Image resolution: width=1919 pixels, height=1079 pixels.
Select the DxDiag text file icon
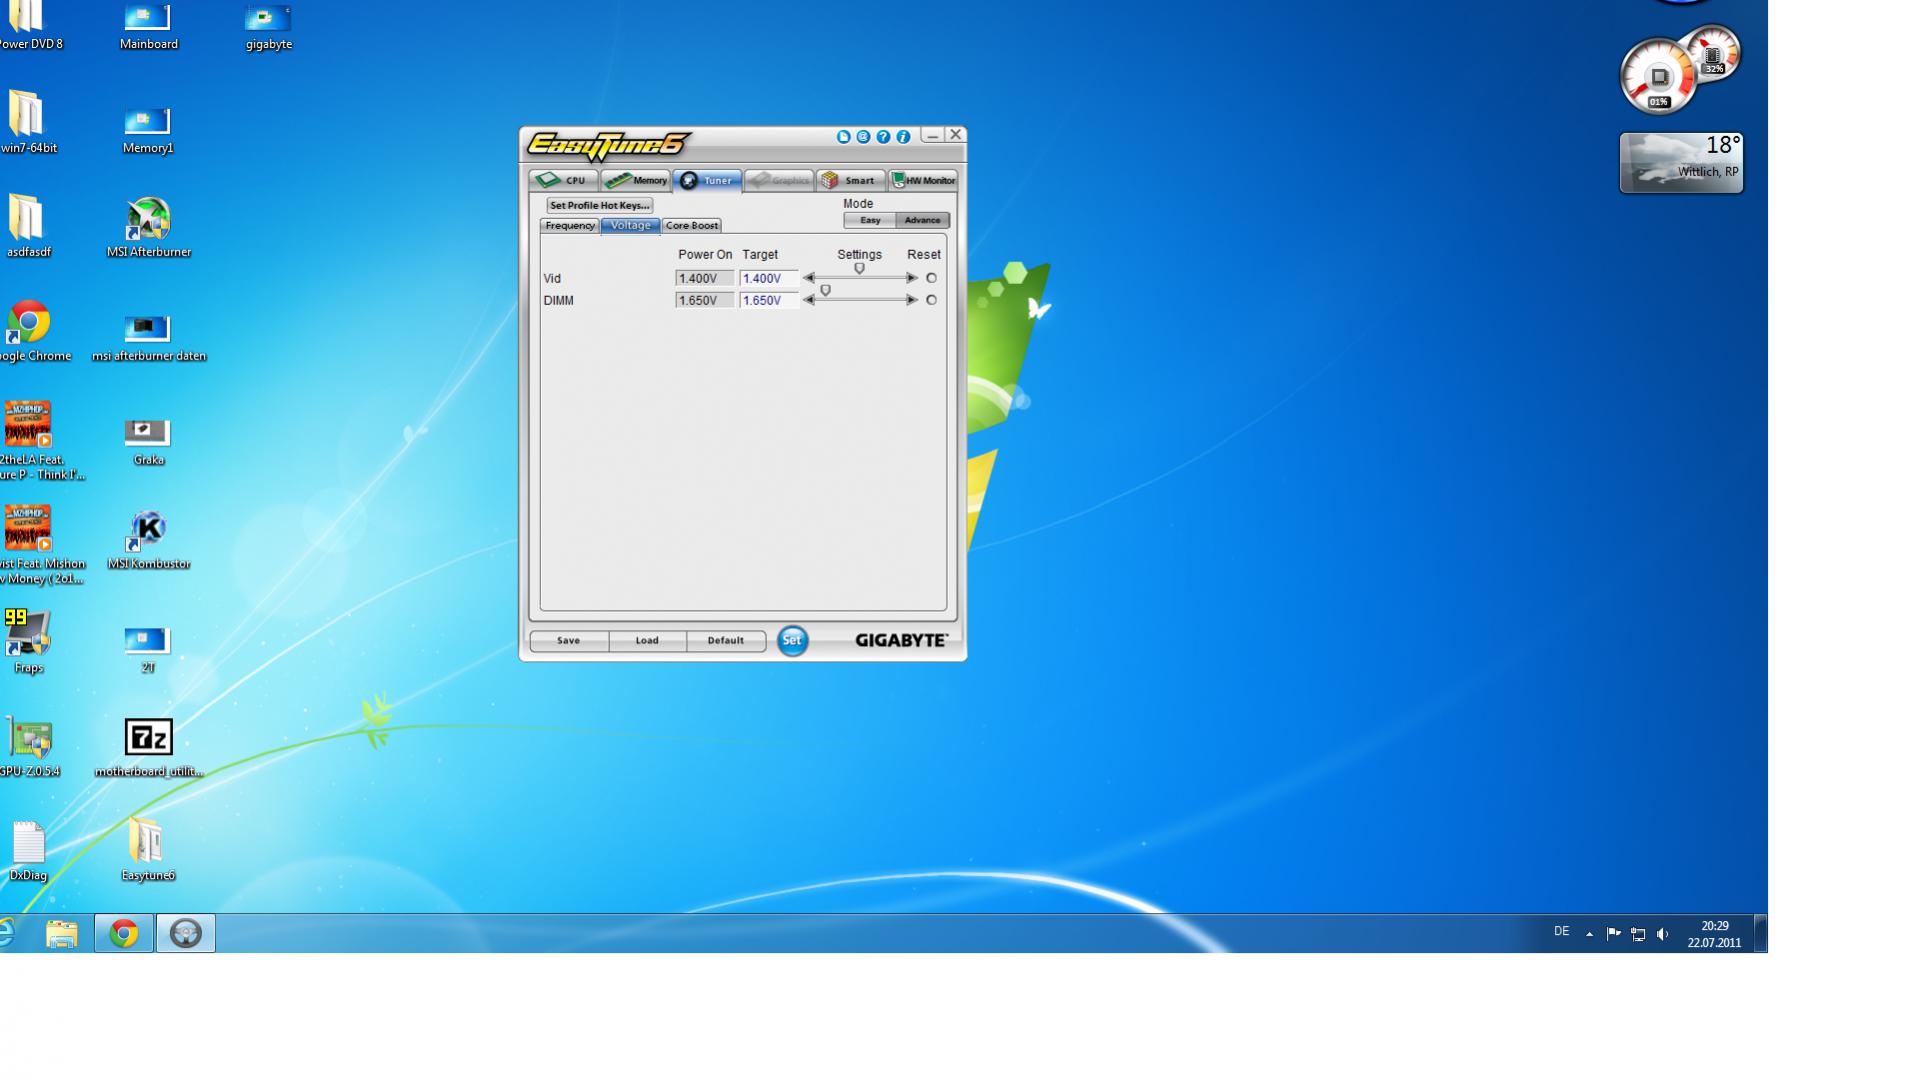click(28, 851)
